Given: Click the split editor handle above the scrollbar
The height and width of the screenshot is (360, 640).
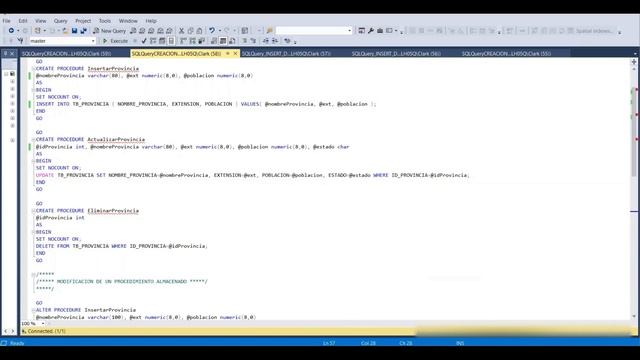Looking at the screenshot, I should [634, 62].
